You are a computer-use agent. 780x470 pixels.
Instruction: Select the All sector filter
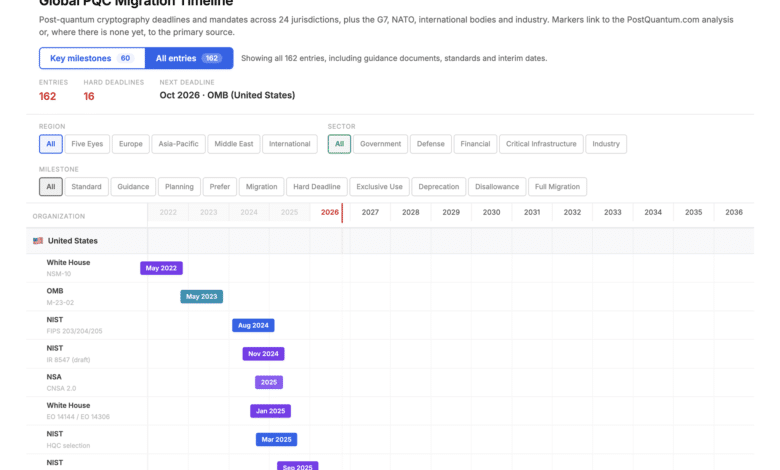tap(339, 144)
